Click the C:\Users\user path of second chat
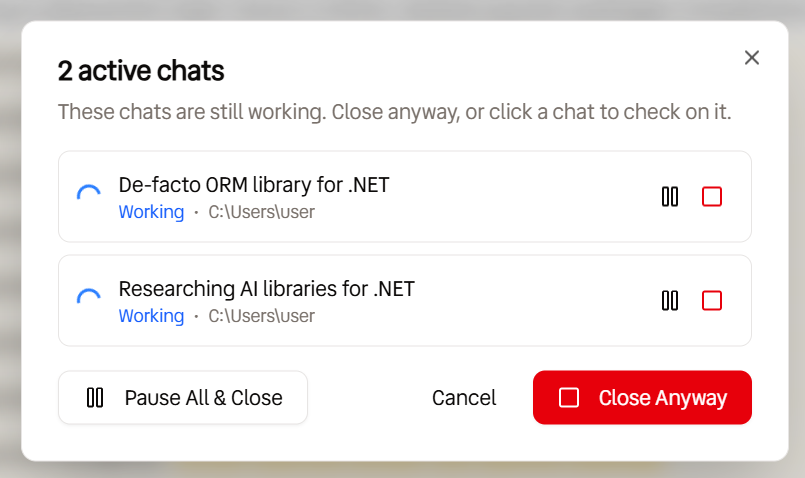 point(261,316)
